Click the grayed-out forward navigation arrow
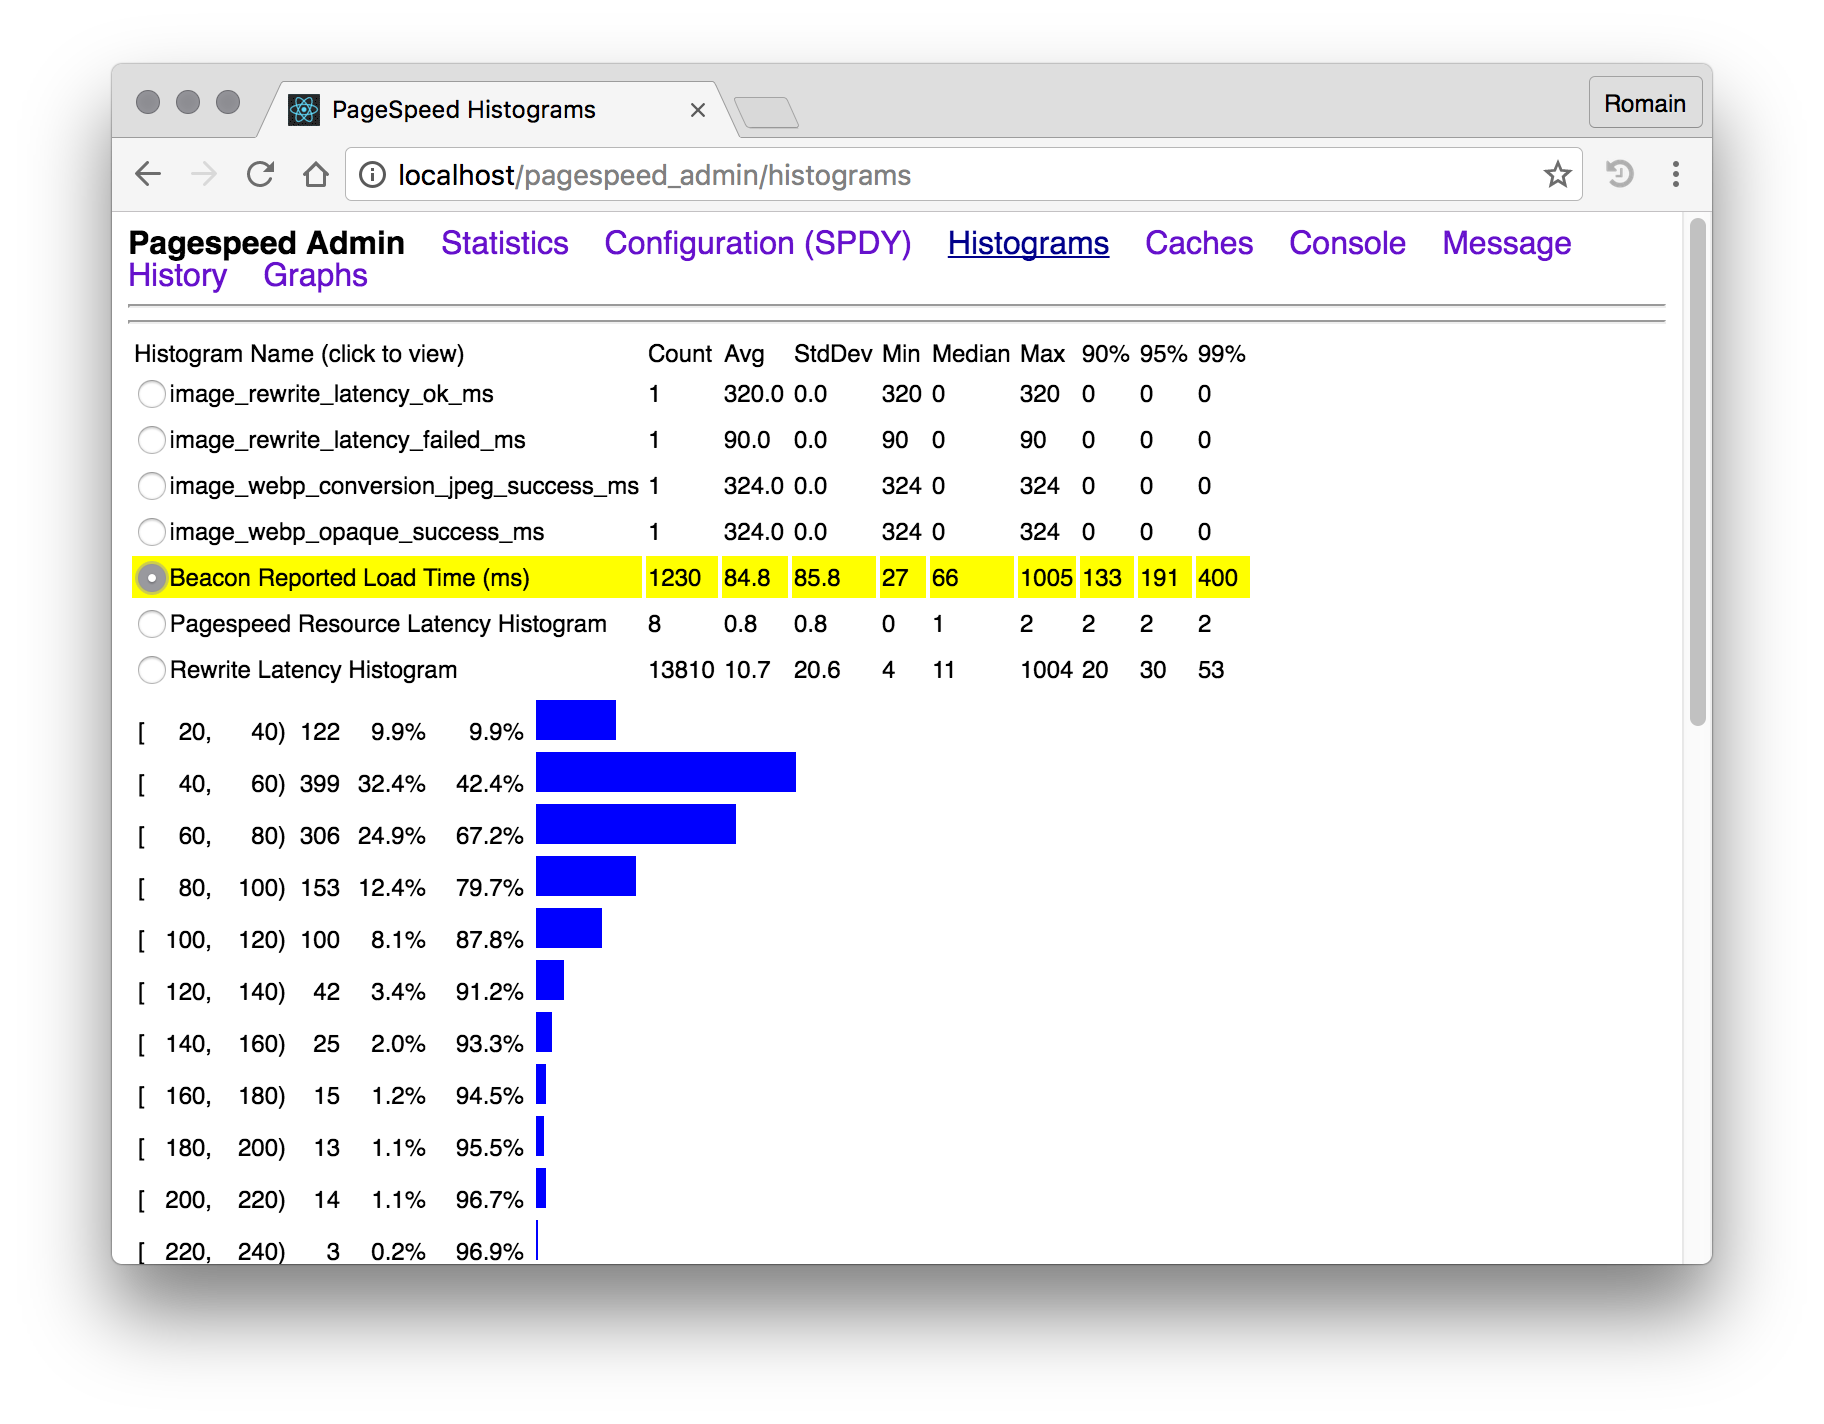 [x=204, y=174]
